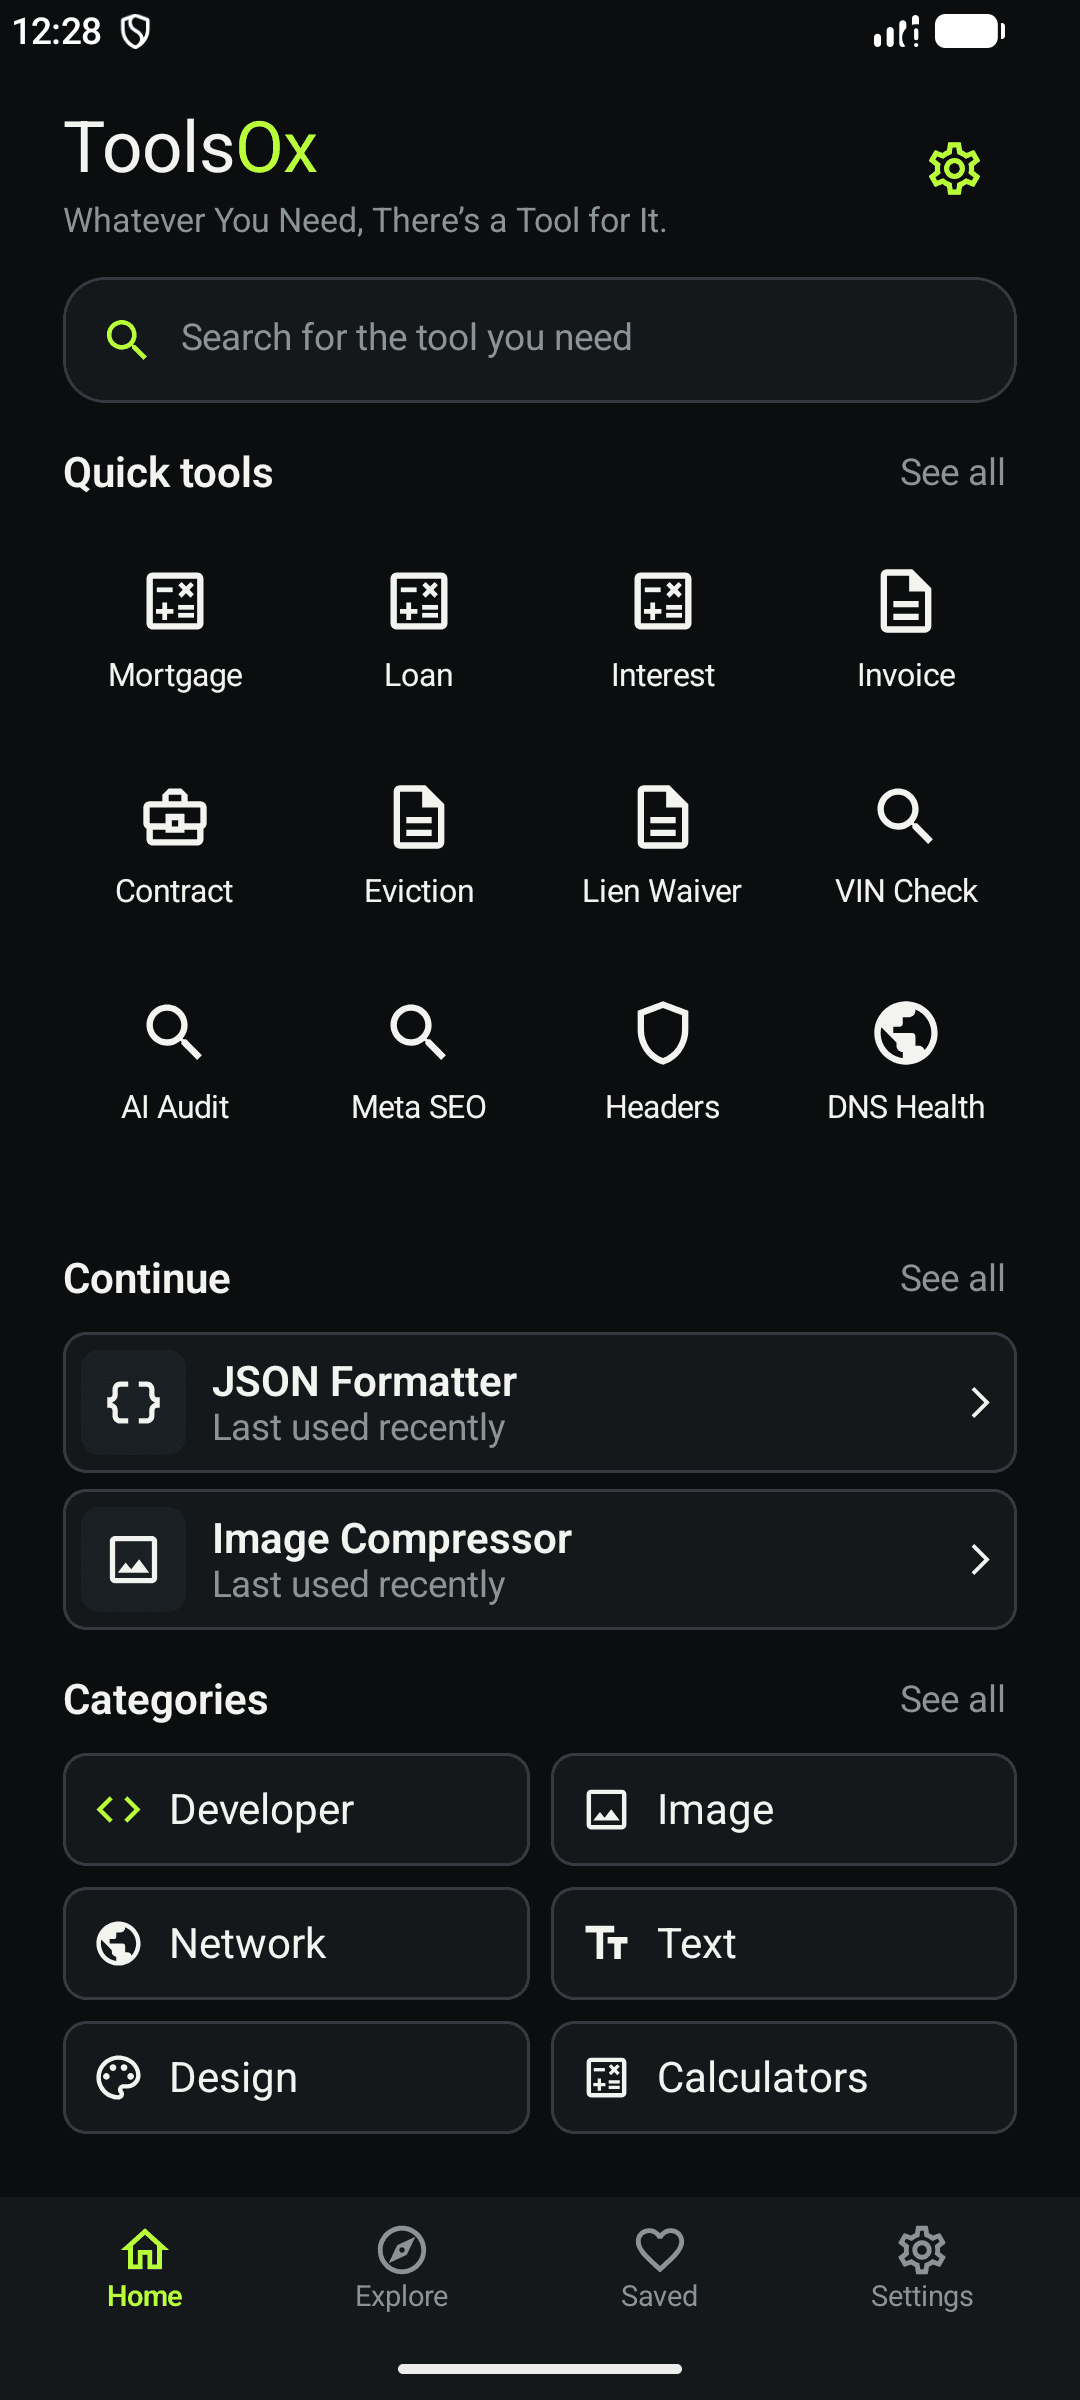This screenshot has height=2400, width=1080.
Task: Launch the Interest calculator tool
Action: (x=663, y=631)
